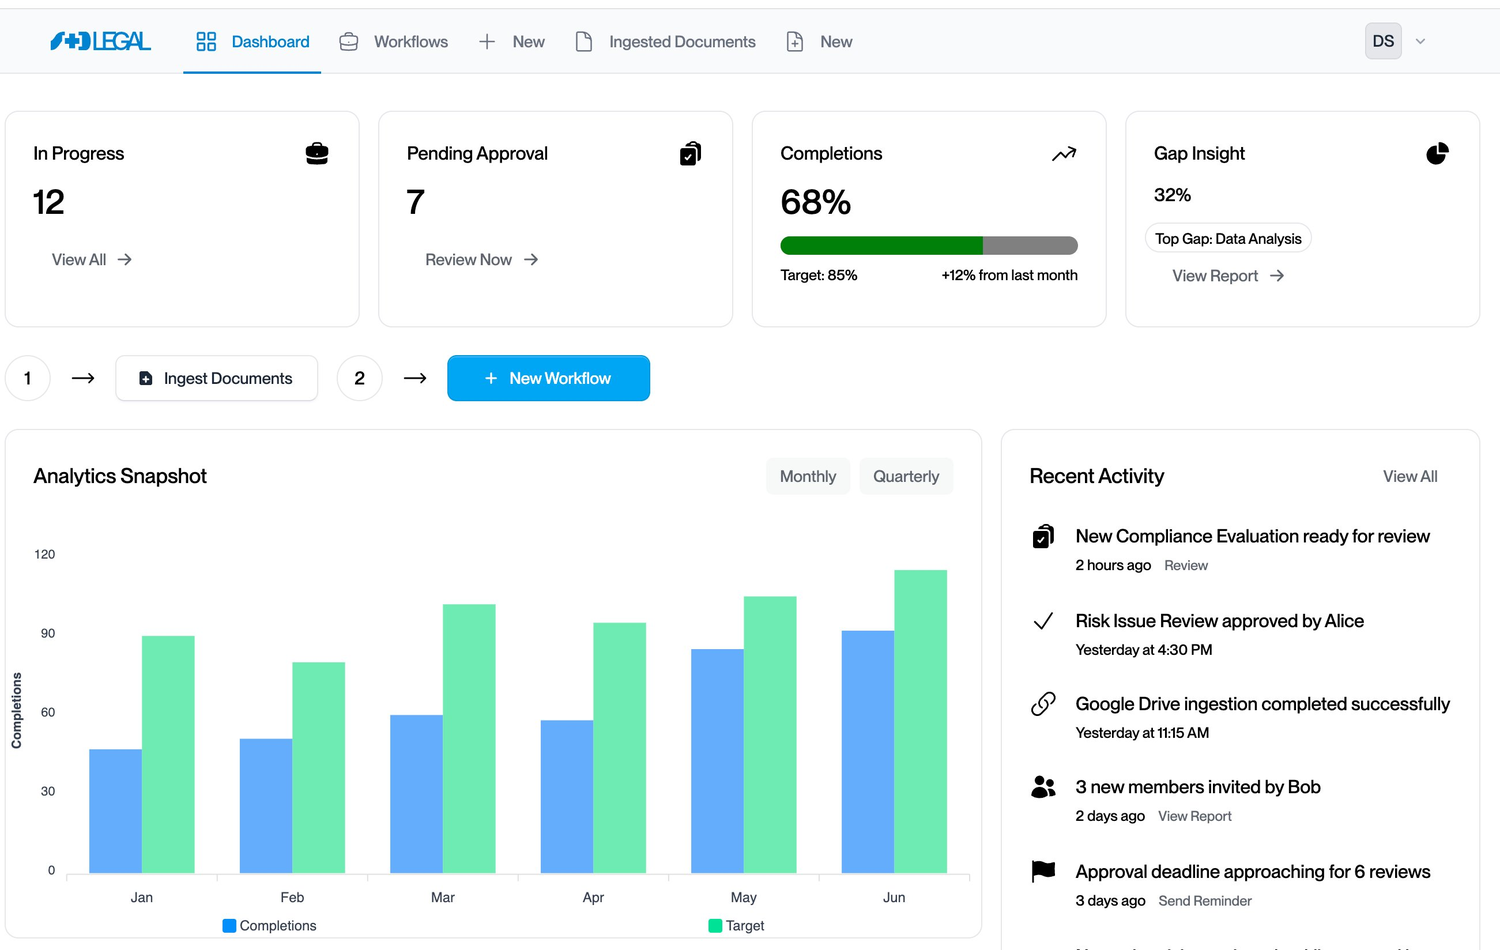Click the members icon for Bob's invites
The width and height of the screenshot is (1500, 950).
tap(1043, 787)
